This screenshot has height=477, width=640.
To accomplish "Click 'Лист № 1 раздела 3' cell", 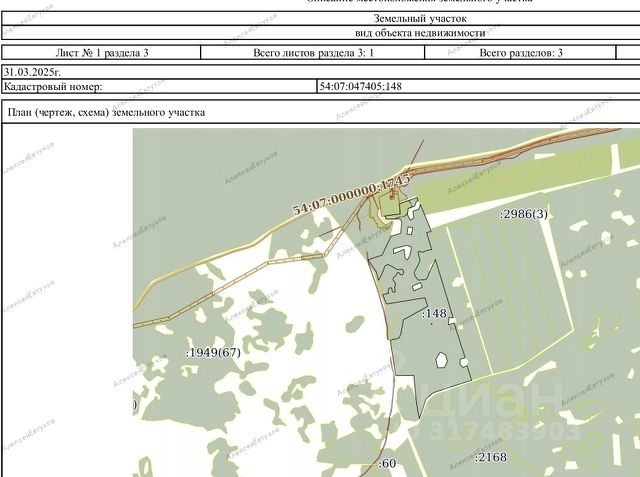I will [102, 53].
